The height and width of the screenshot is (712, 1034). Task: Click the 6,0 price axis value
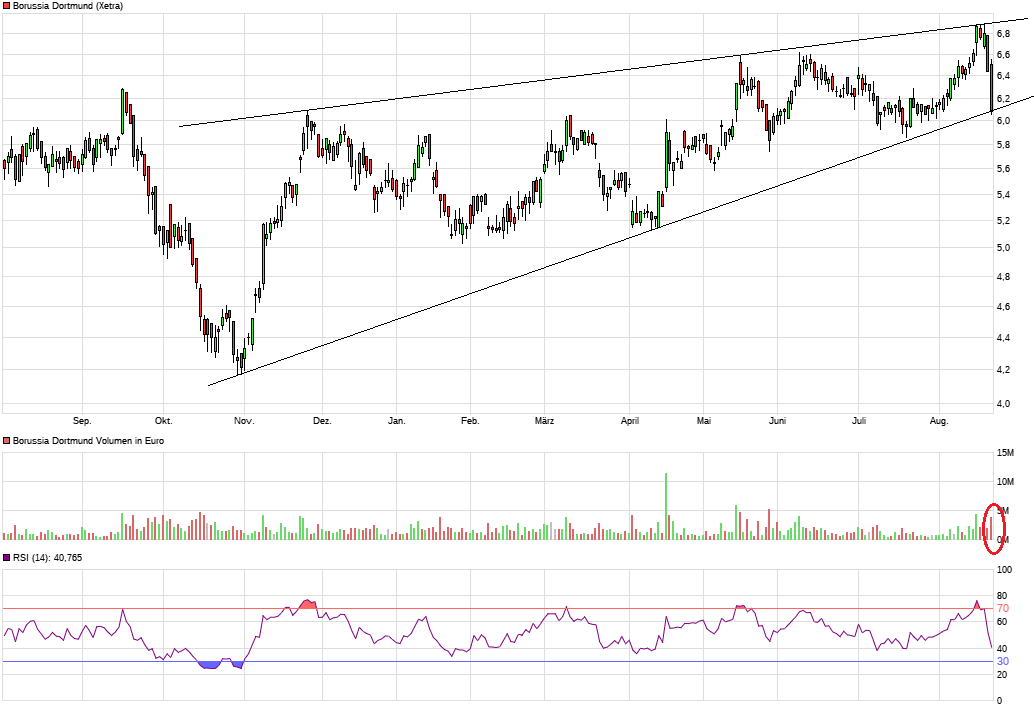(x=1003, y=121)
